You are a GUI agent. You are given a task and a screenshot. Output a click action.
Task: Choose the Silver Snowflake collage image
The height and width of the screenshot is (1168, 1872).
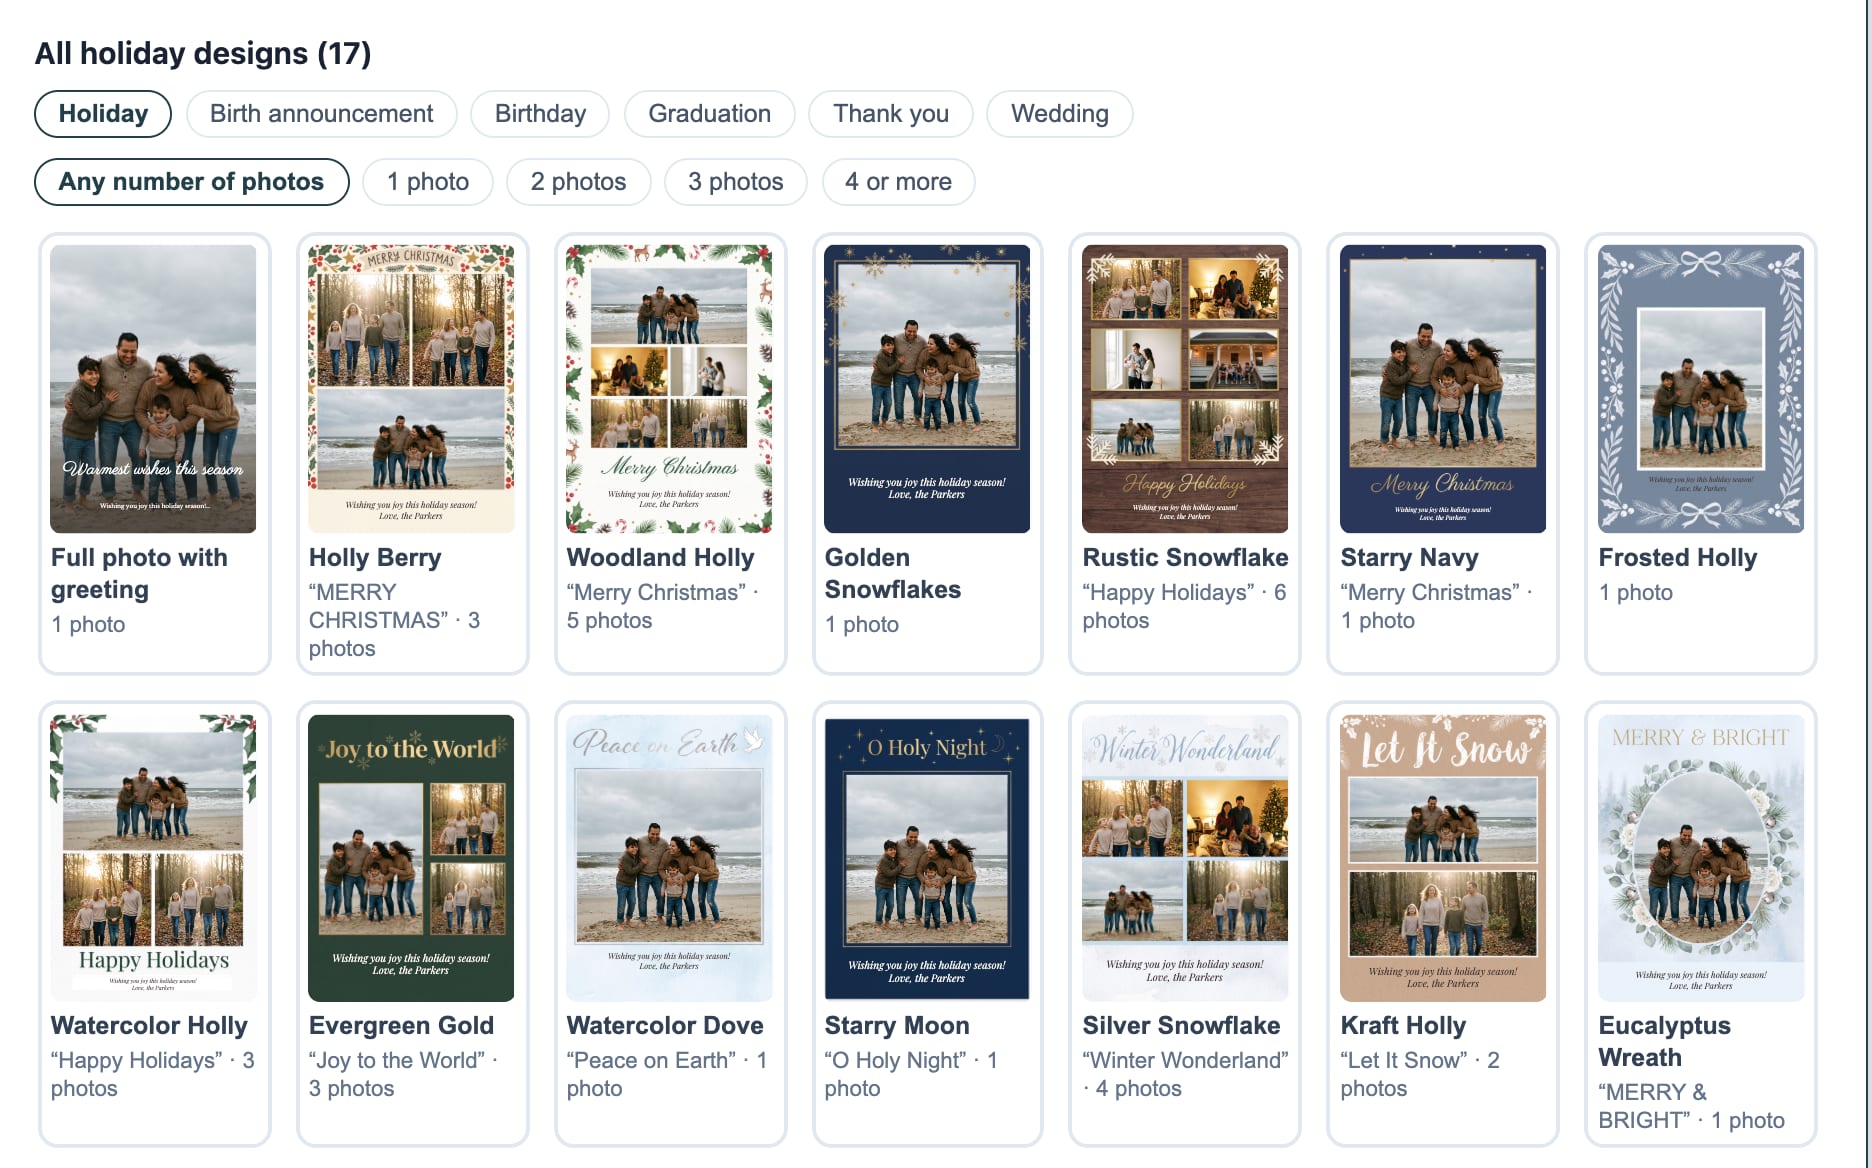pos(1185,858)
